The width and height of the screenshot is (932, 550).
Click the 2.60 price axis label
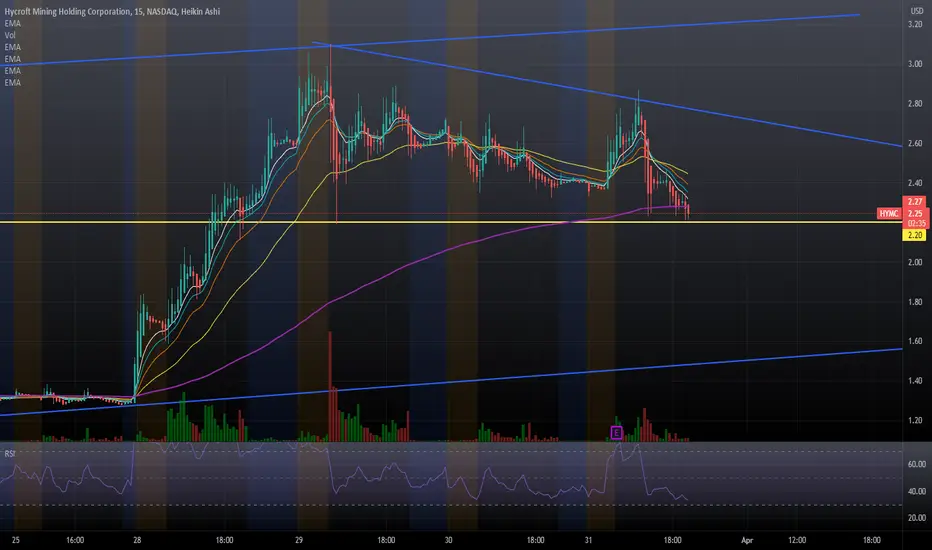(x=915, y=143)
